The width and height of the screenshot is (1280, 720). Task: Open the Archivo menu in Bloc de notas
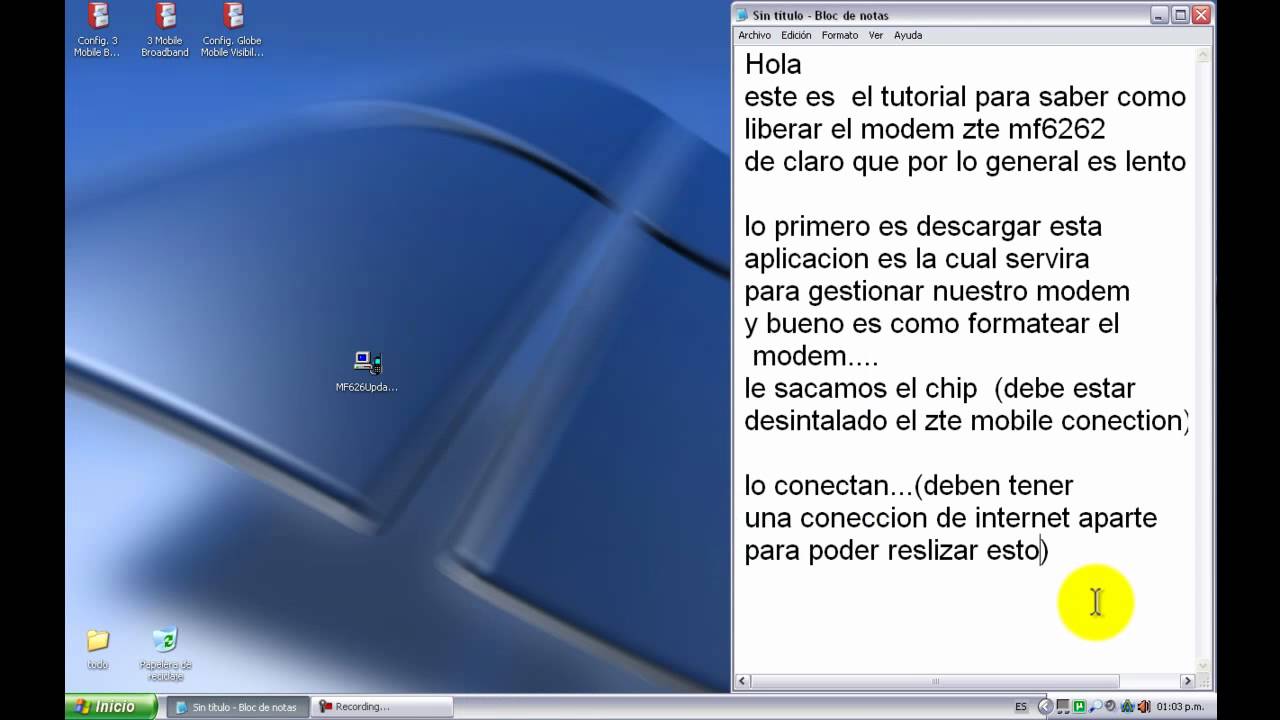click(754, 35)
